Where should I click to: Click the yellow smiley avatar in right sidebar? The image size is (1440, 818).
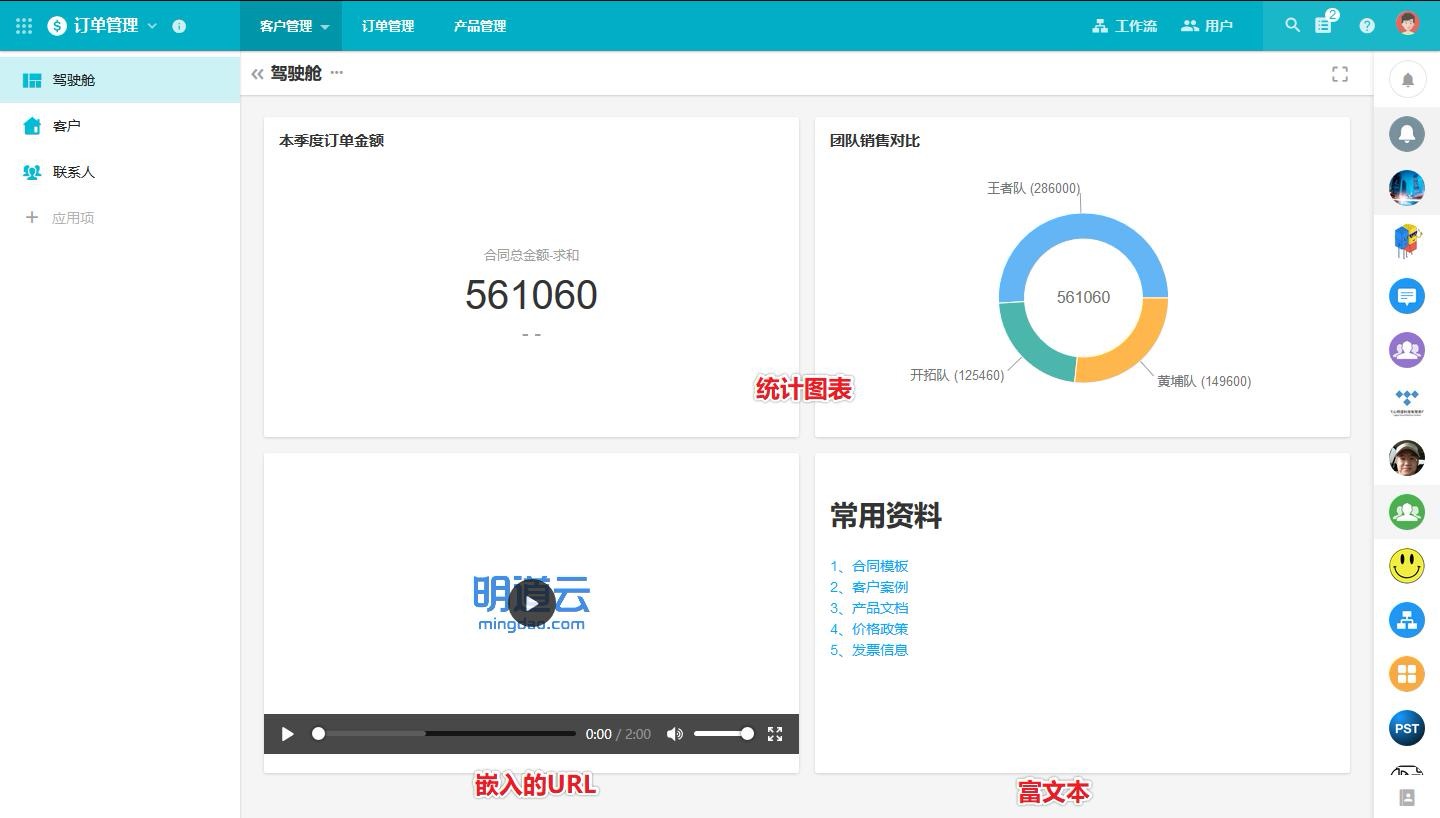click(x=1406, y=565)
